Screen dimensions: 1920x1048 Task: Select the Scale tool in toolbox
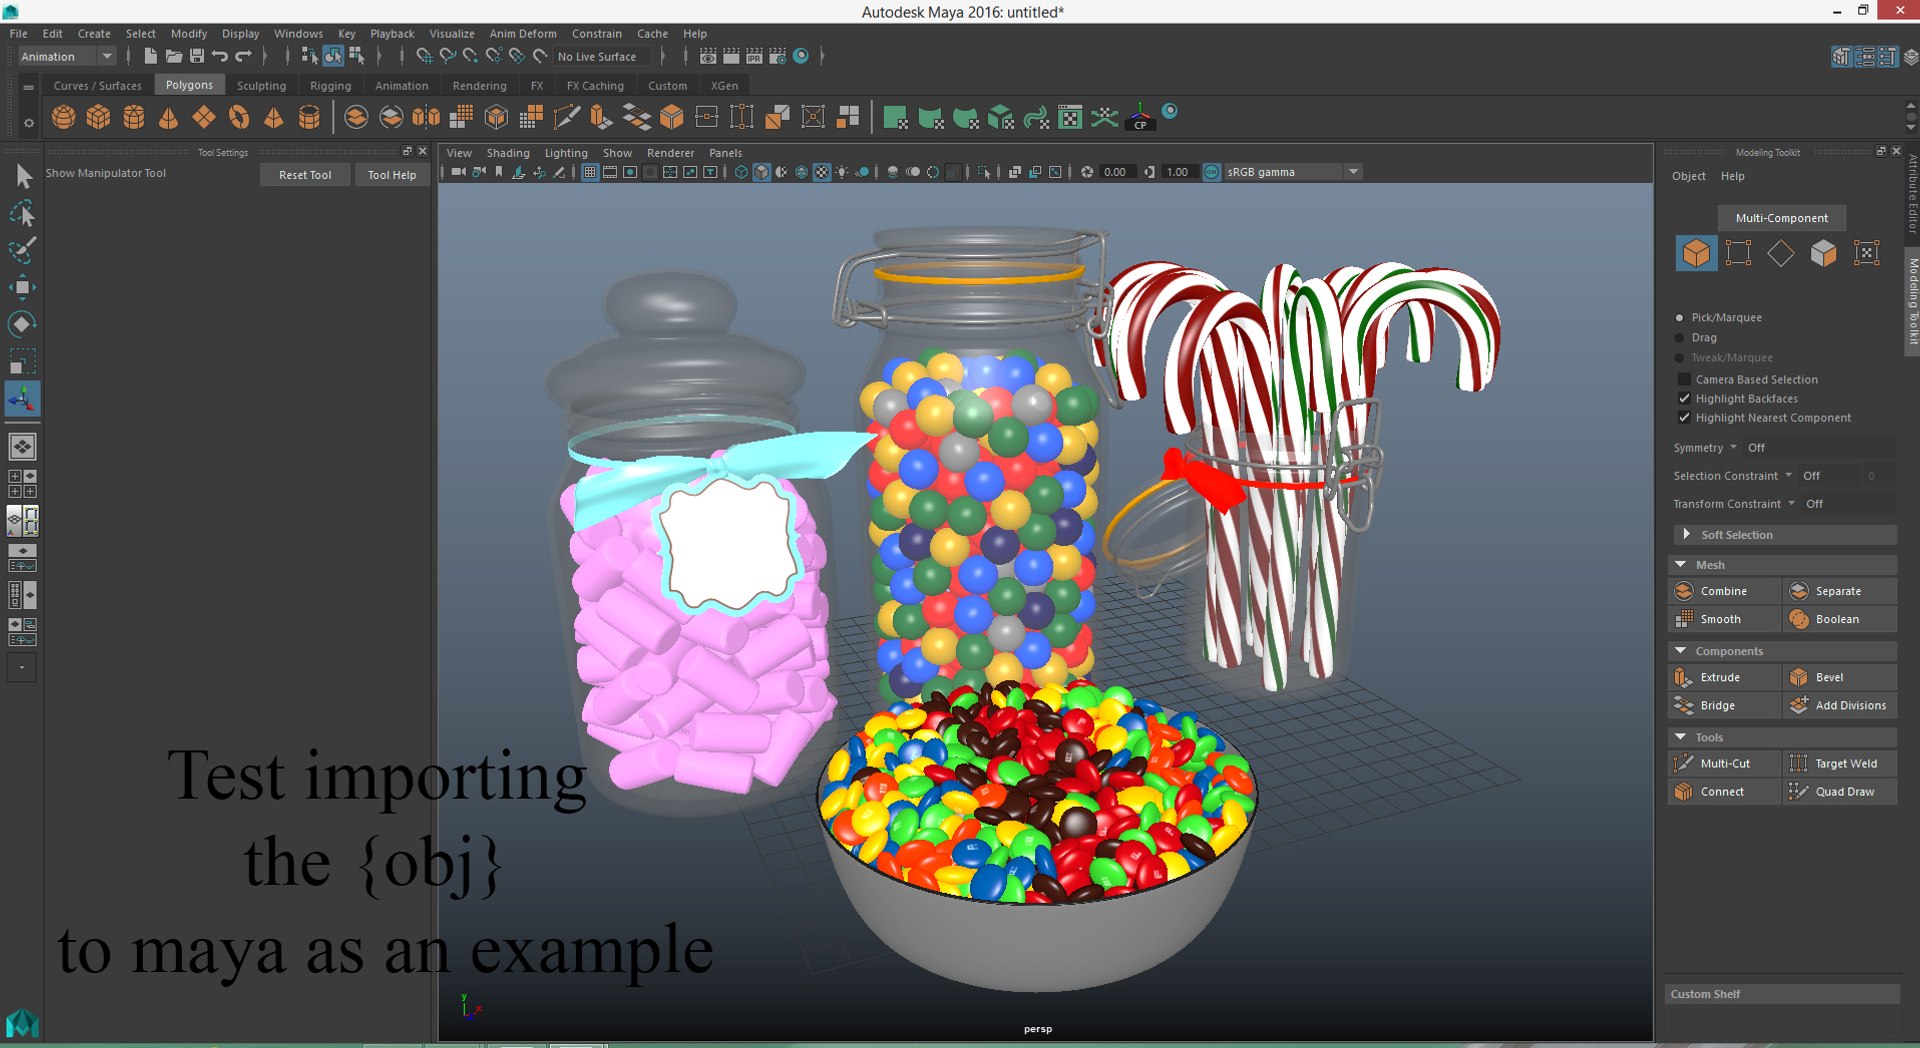point(22,361)
